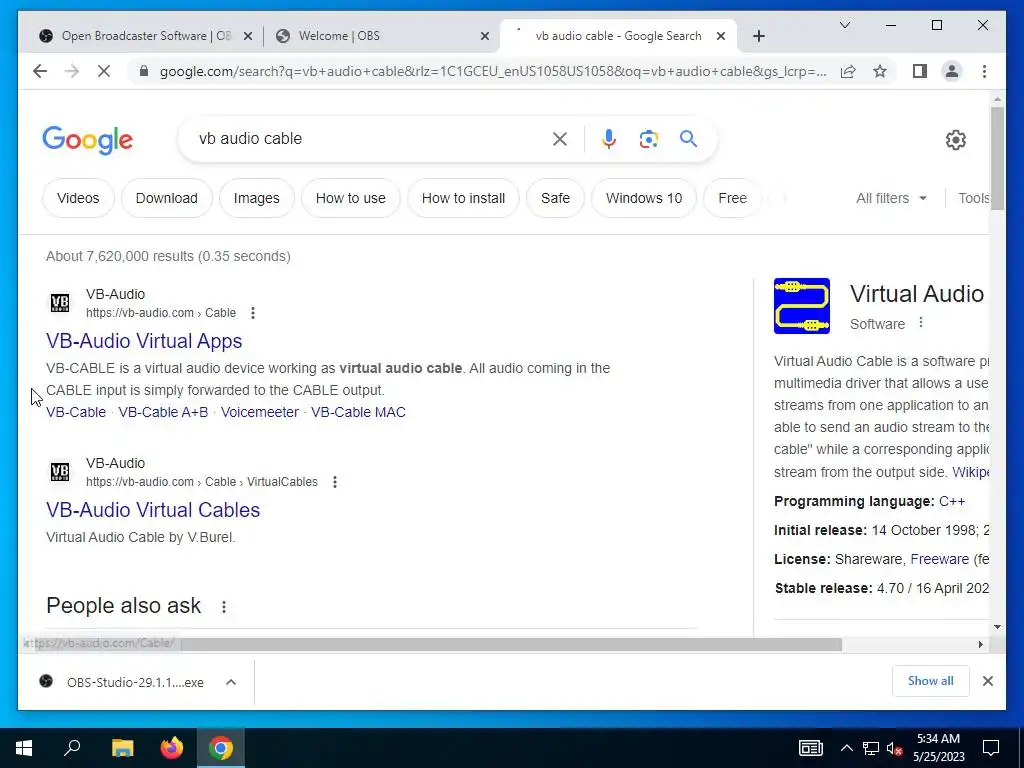The height and width of the screenshot is (768, 1024).
Task: Click the address bar URL
Action: click(x=493, y=71)
